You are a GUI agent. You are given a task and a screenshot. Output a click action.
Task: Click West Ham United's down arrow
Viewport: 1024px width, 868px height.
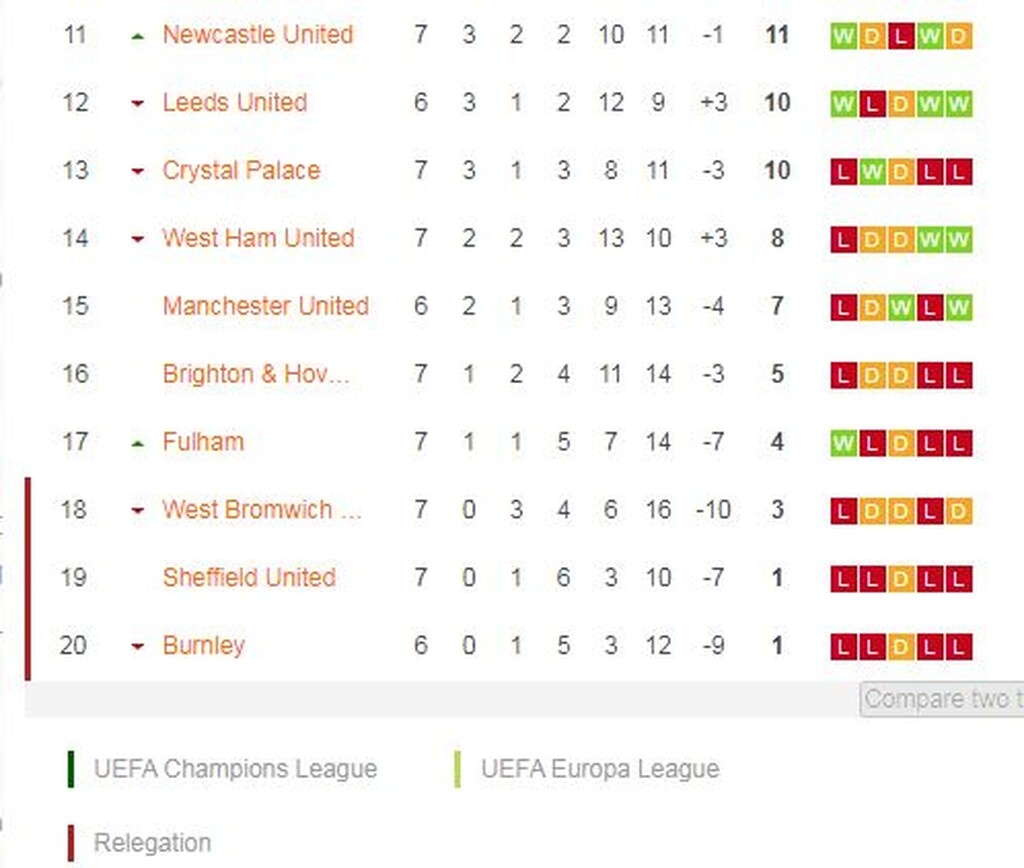(138, 239)
